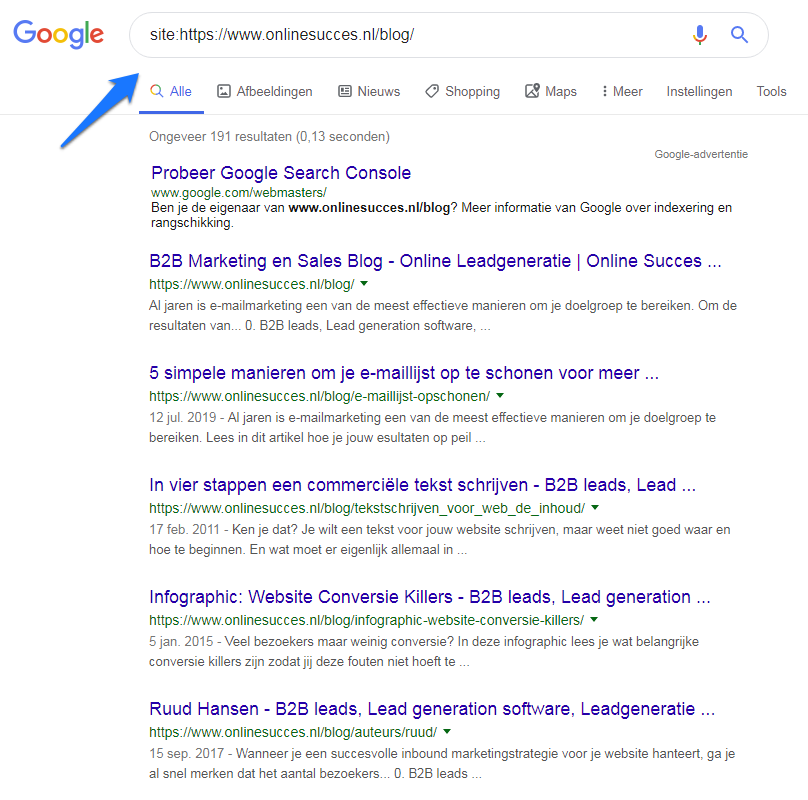808x800 pixels.
Task: Click the Nieuws newspaper icon
Action: point(344,91)
